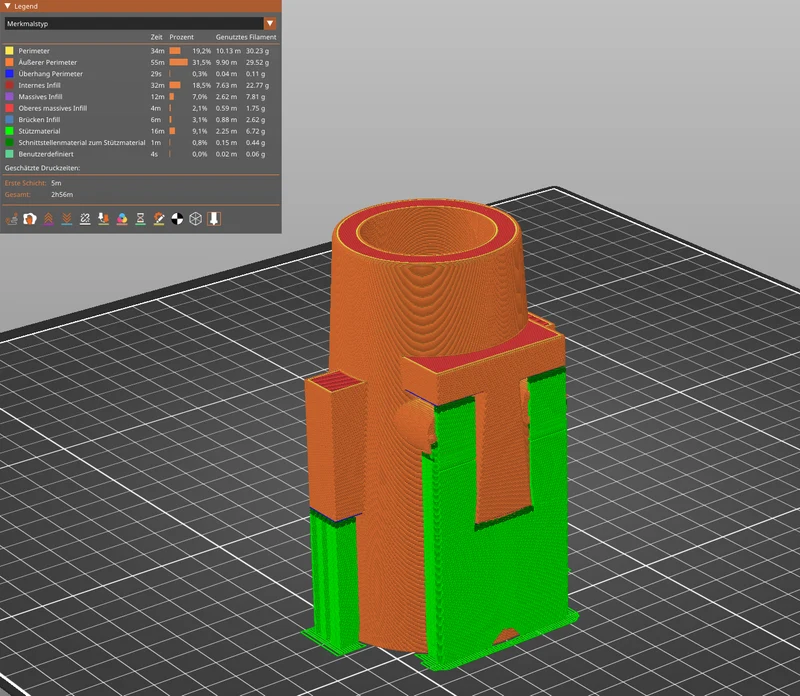Toggle retractions visibility icon
Viewport: 800px width, 696px height.
point(48,219)
